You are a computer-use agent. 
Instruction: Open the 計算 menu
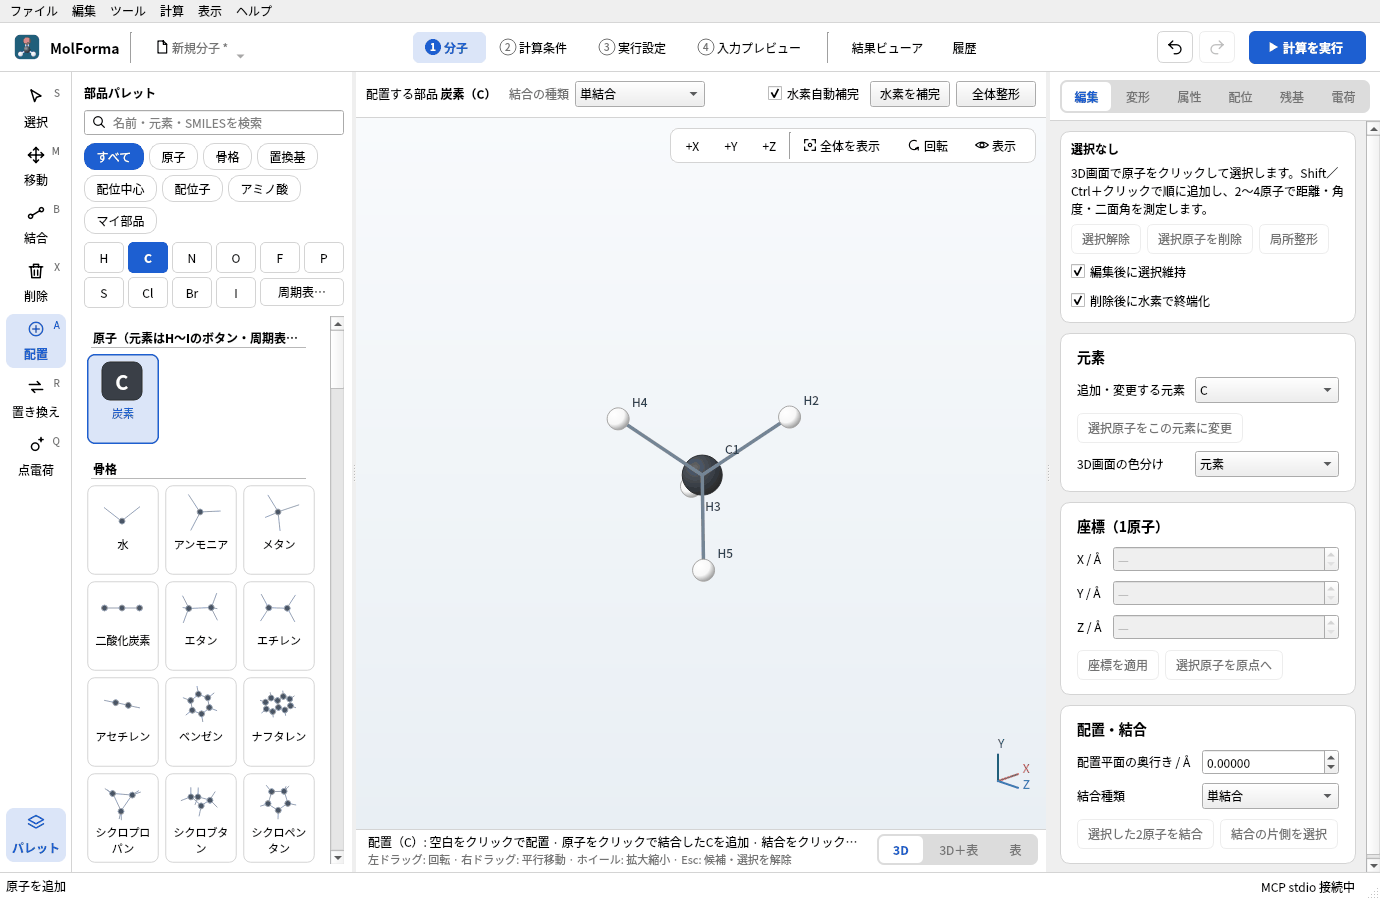172,11
